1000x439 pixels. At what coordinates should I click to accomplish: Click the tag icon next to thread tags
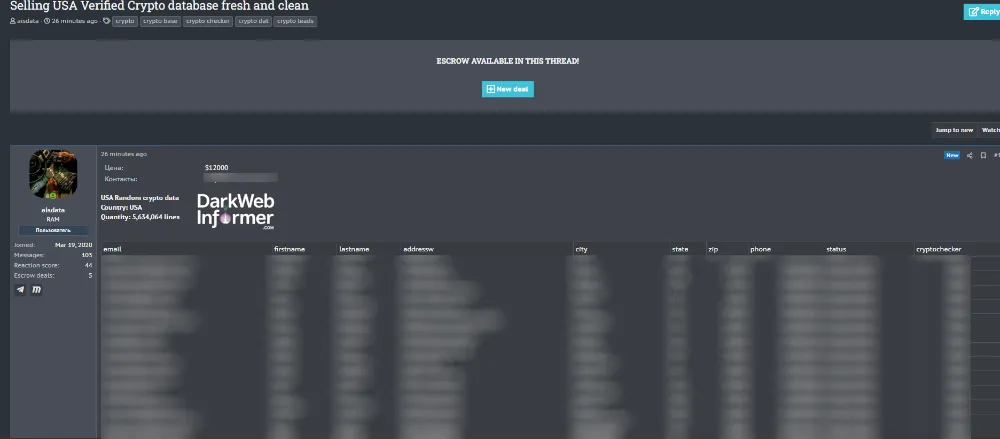106,21
